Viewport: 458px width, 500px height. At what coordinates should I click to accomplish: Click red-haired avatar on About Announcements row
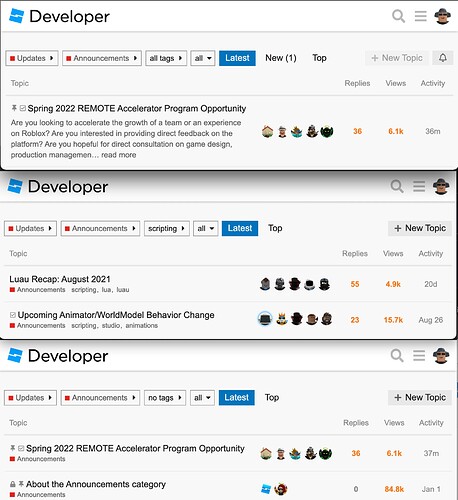[x=281, y=489]
